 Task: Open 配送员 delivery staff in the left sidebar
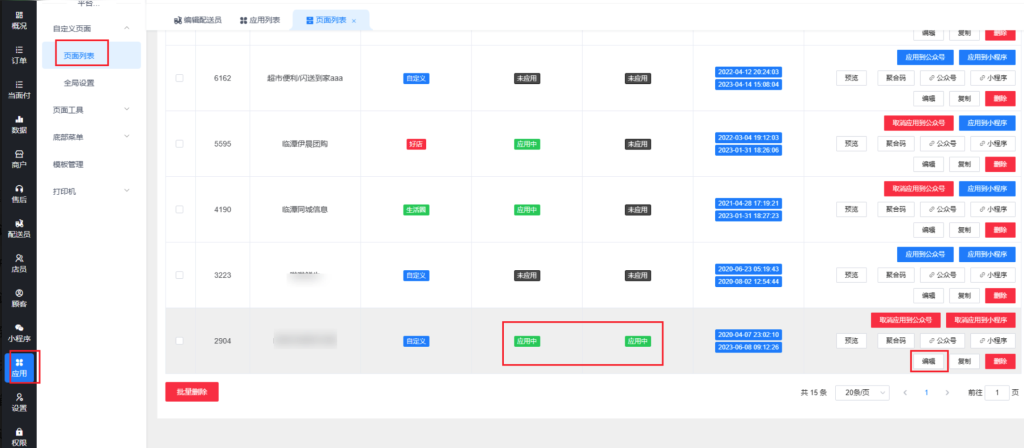18,228
